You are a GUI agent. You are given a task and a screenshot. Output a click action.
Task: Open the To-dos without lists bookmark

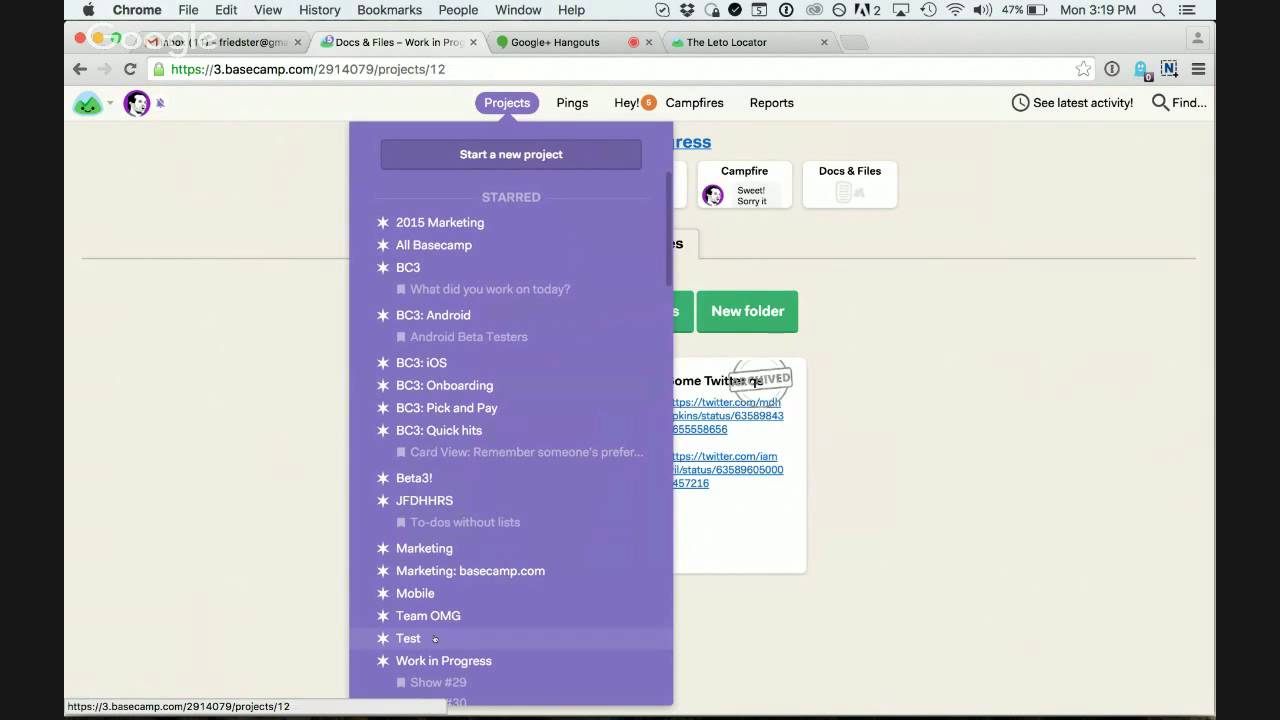pos(465,522)
